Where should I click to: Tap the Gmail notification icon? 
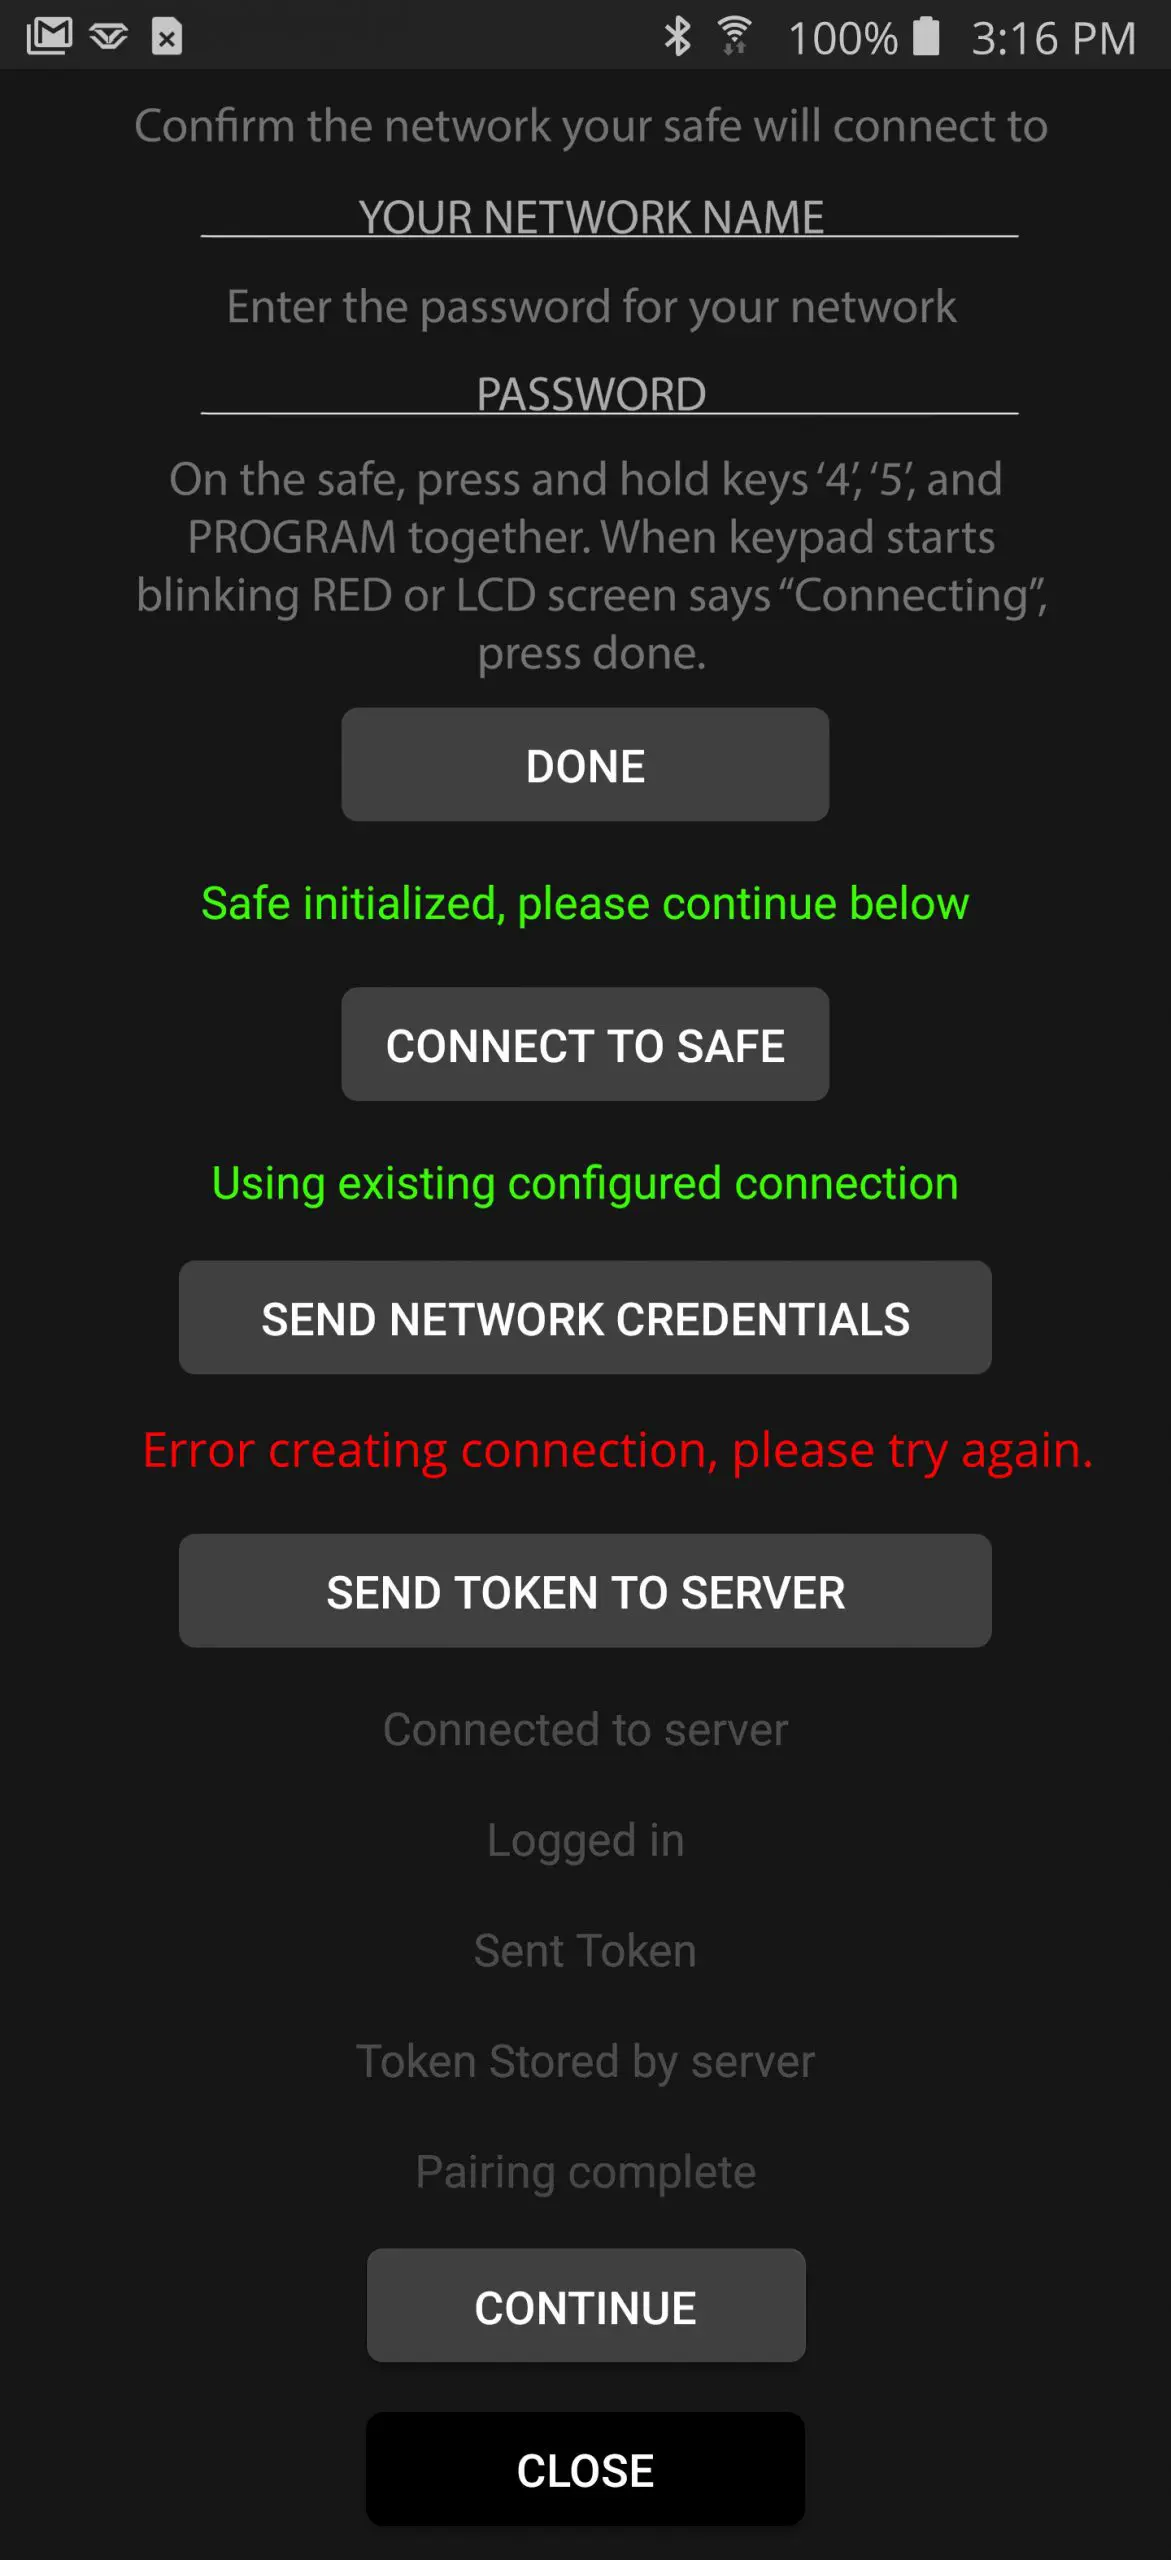tap(49, 37)
